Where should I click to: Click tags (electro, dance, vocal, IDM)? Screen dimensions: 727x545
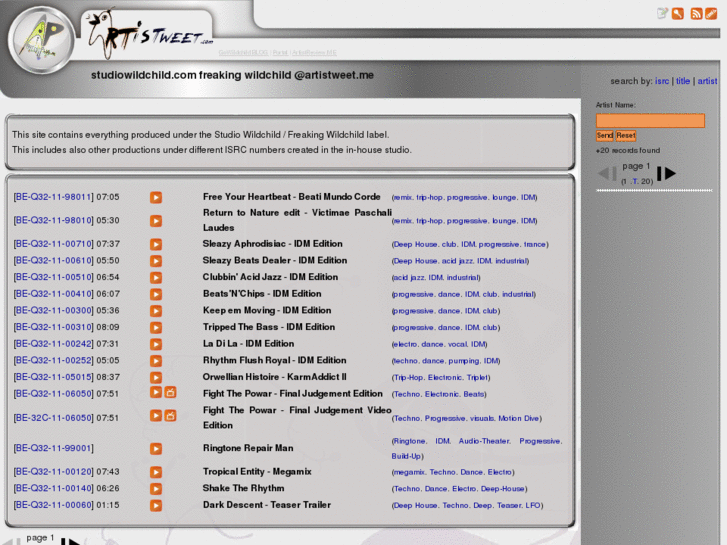[440, 345]
